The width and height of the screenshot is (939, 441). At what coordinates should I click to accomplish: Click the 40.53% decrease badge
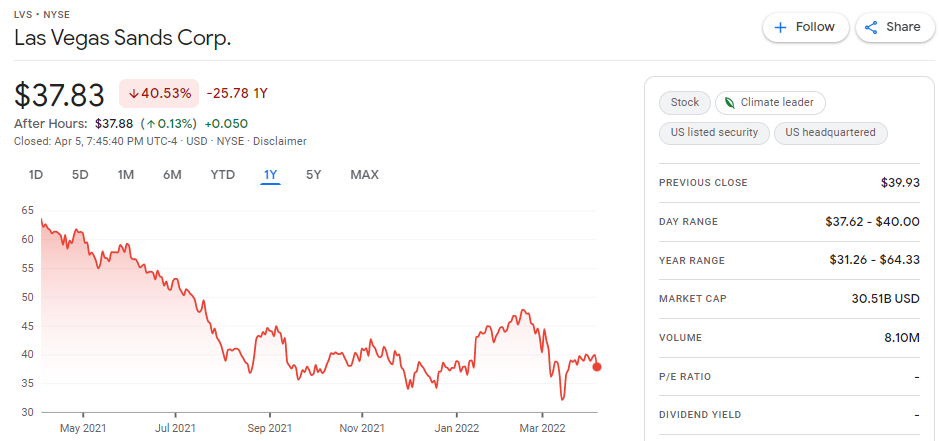[159, 93]
